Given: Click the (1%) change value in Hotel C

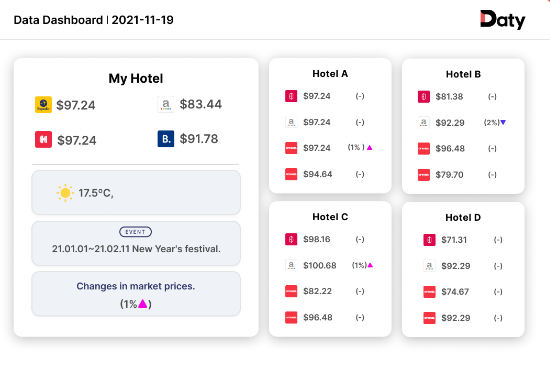Looking at the screenshot, I should click(359, 265).
